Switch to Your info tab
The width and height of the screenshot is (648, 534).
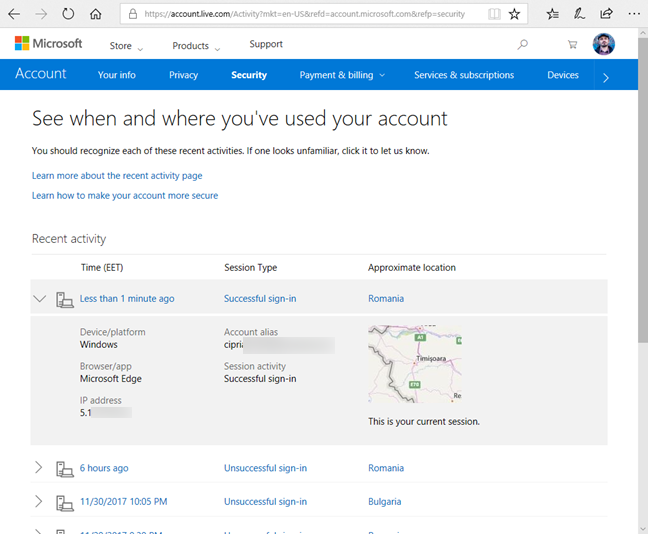pos(117,75)
